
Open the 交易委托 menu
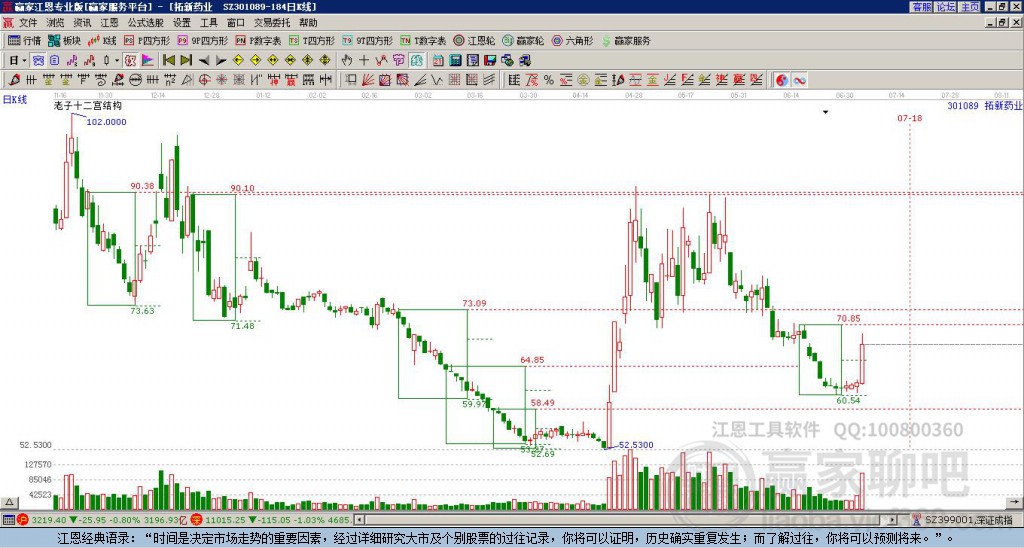(272, 23)
